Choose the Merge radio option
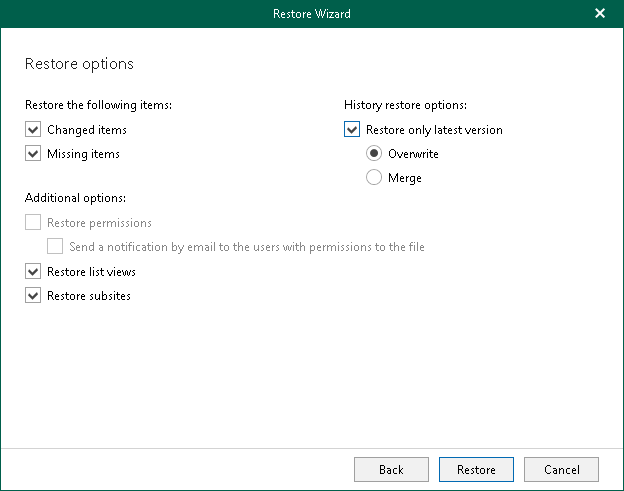The image size is (624, 491). [374, 178]
